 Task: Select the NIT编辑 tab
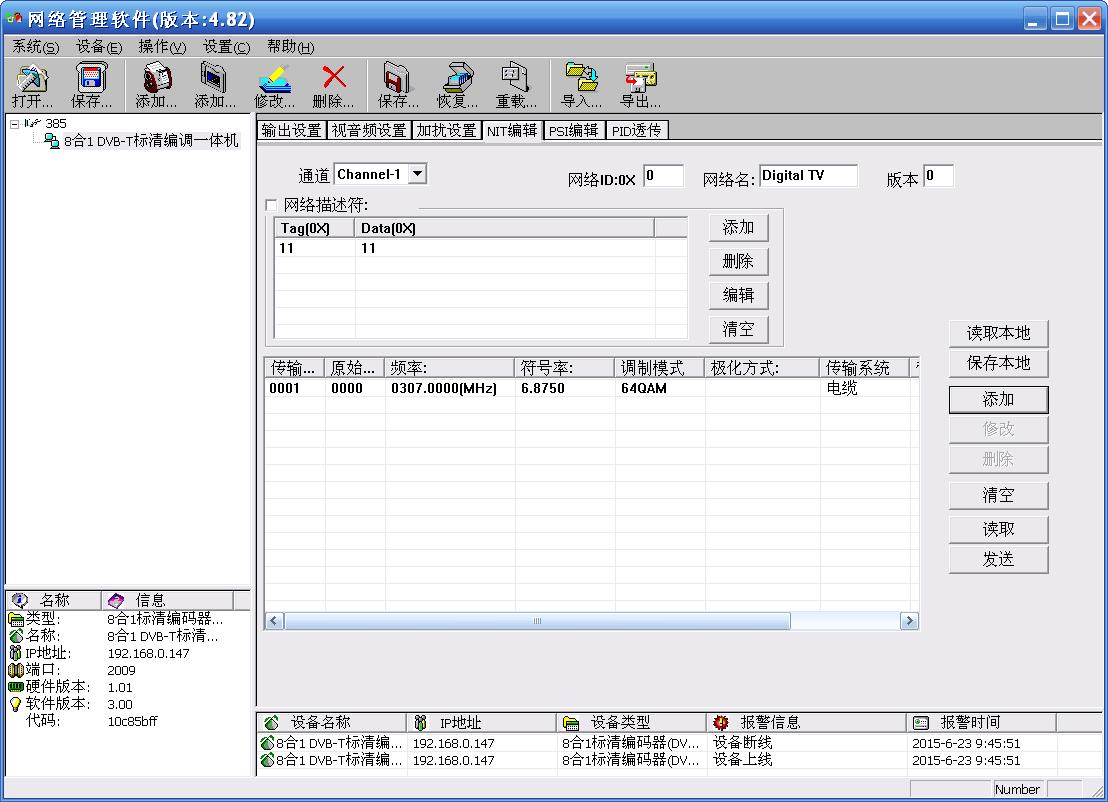[x=512, y=131]
